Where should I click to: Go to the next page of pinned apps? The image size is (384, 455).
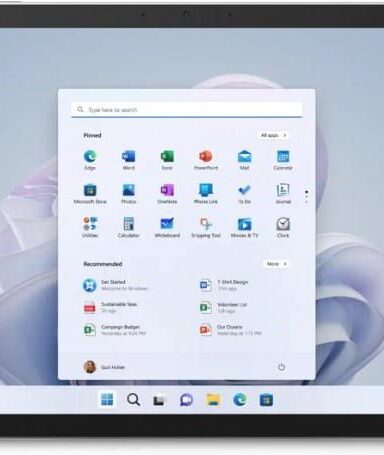pos(306,201)
